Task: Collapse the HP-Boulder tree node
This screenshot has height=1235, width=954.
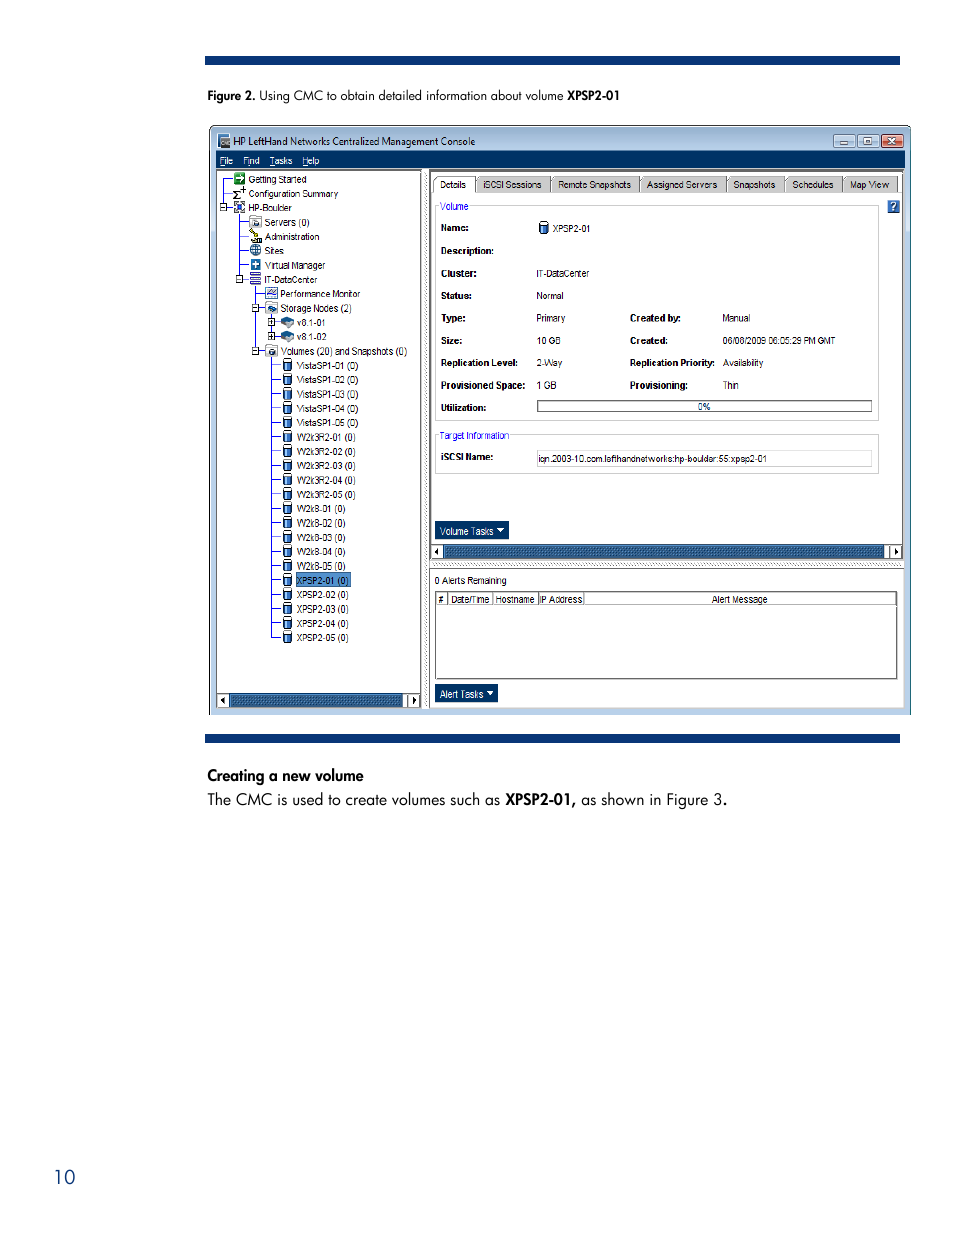Action: [224, 207]
